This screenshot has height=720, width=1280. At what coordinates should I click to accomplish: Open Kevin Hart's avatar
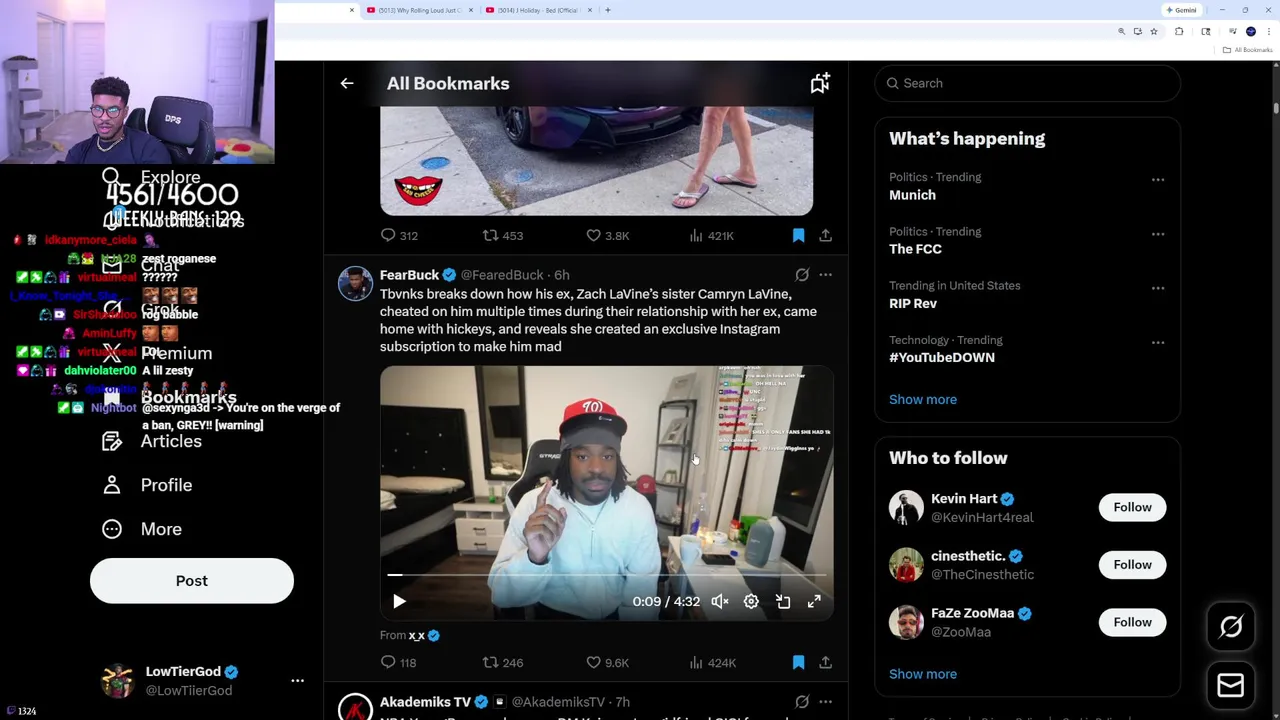tap(906, 507)
